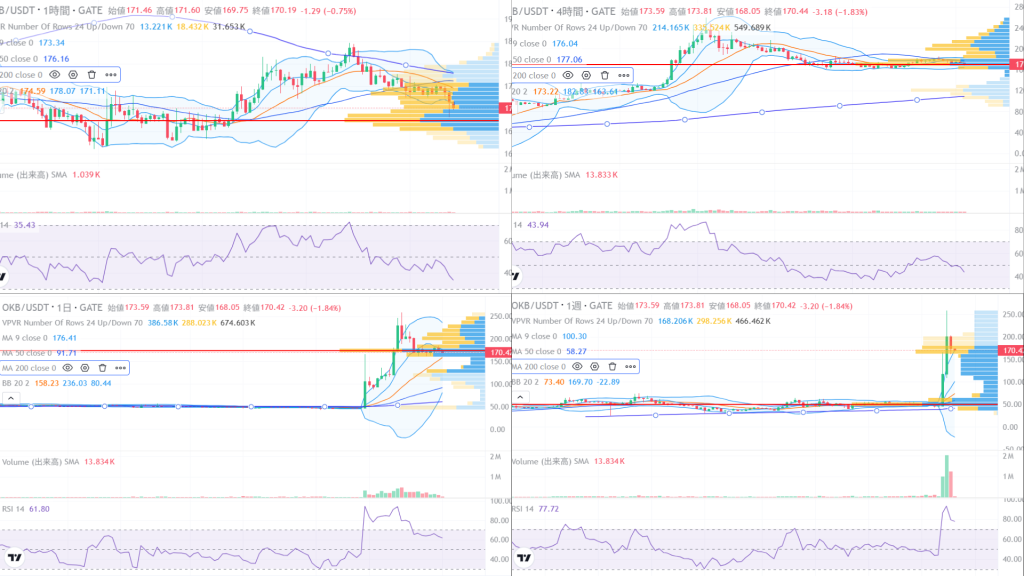Image resolution: width=1024 pixels, height=576 pixels.
Task: Open MA 200 more menu on 1日 chart
Action: (121, 368)
